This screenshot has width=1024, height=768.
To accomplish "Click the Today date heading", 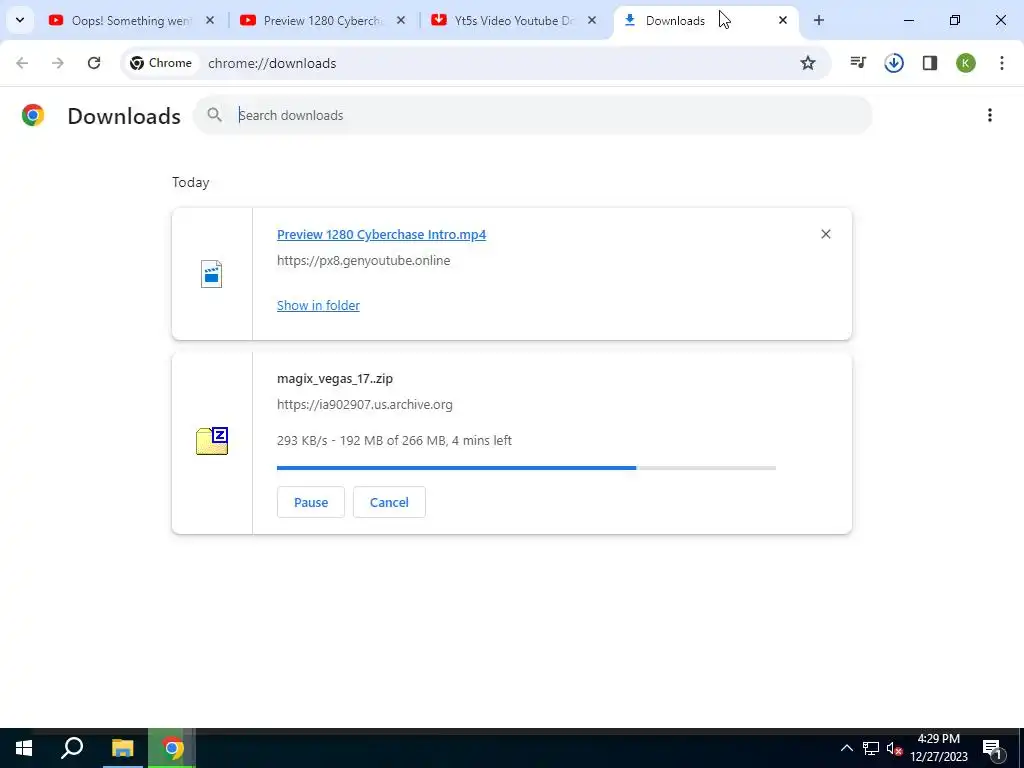I will pyautogui.click(x=191, y=182).
